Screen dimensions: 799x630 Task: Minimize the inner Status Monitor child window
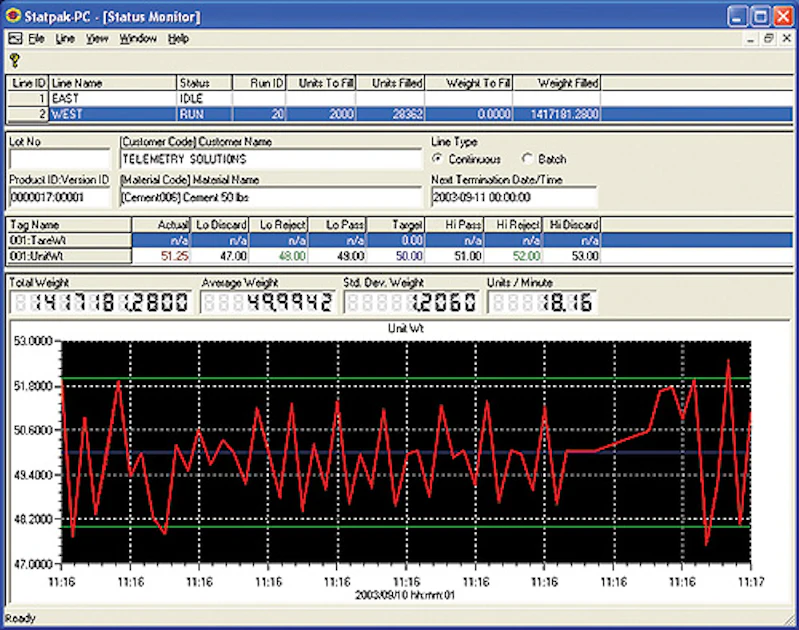coord(751,39)
